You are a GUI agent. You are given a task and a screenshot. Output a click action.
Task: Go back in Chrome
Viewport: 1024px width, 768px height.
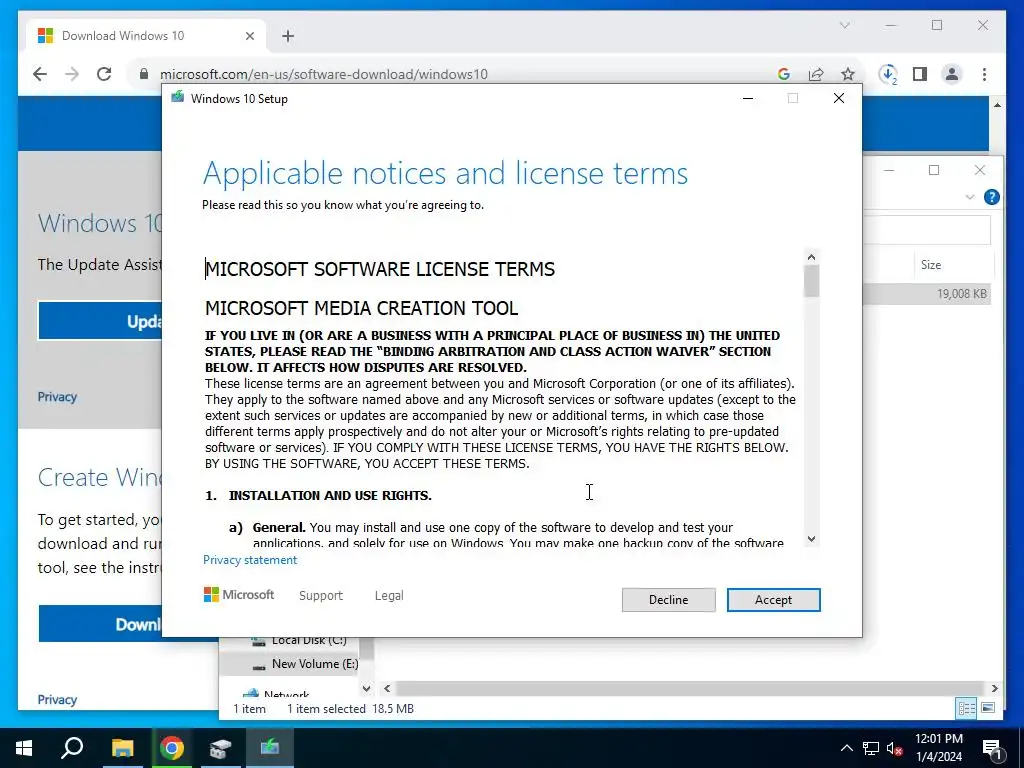tap(40, 74)
